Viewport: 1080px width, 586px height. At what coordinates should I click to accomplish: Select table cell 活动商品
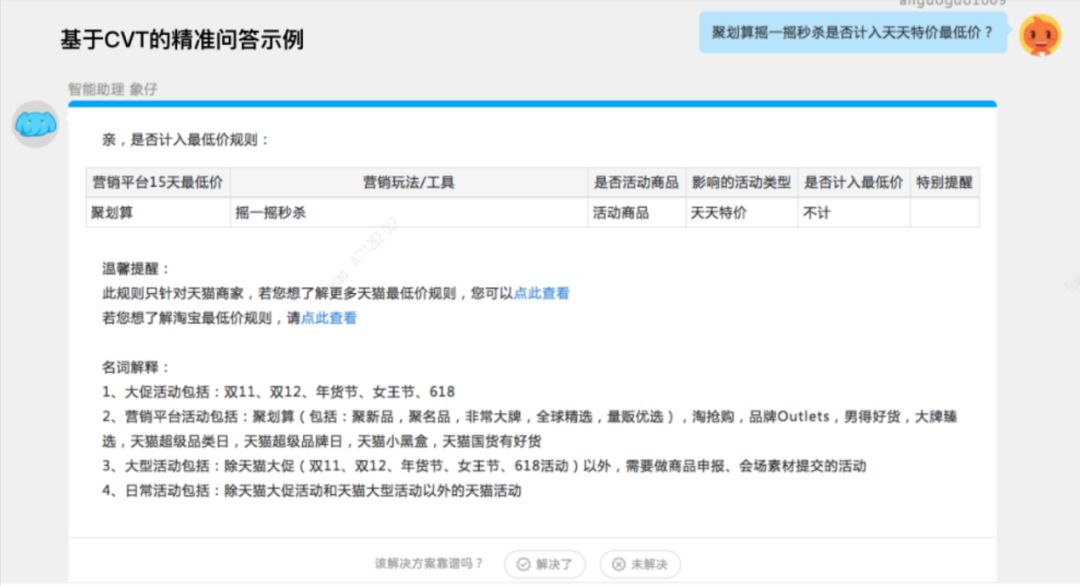(x=636, y=213)
